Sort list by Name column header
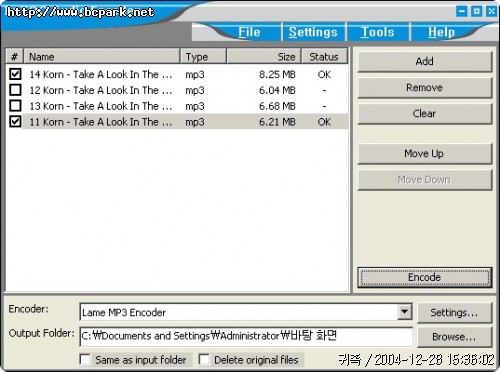This screenshot has height=372, width=500. (x=102, y=56)
